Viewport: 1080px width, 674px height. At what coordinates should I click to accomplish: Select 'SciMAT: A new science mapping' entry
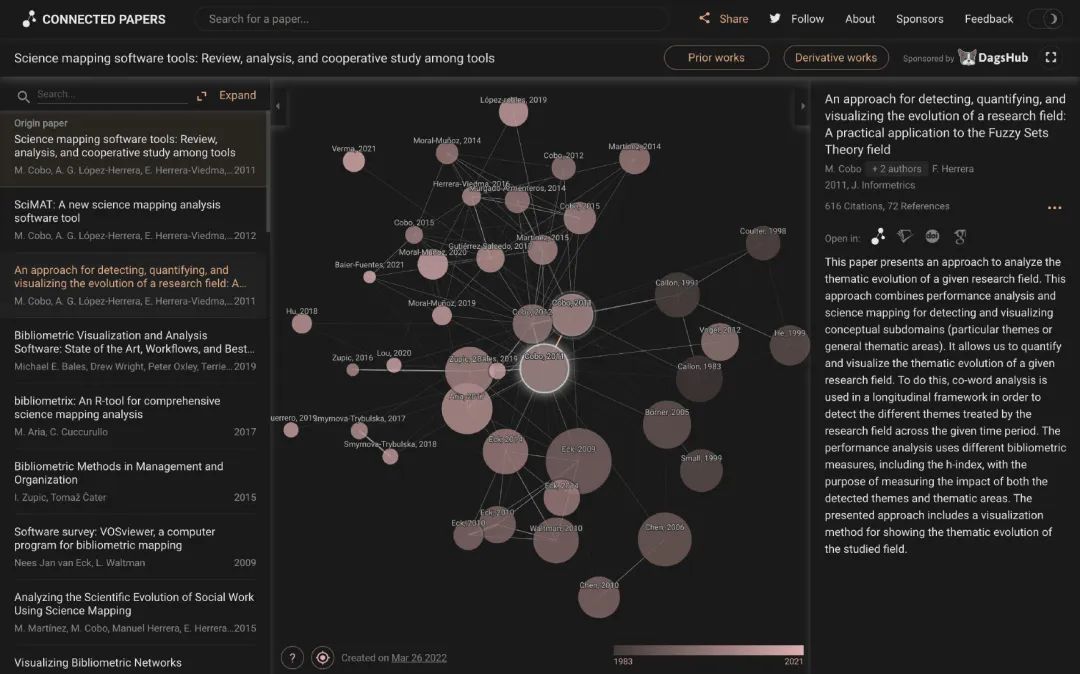[x=134, y=220]
